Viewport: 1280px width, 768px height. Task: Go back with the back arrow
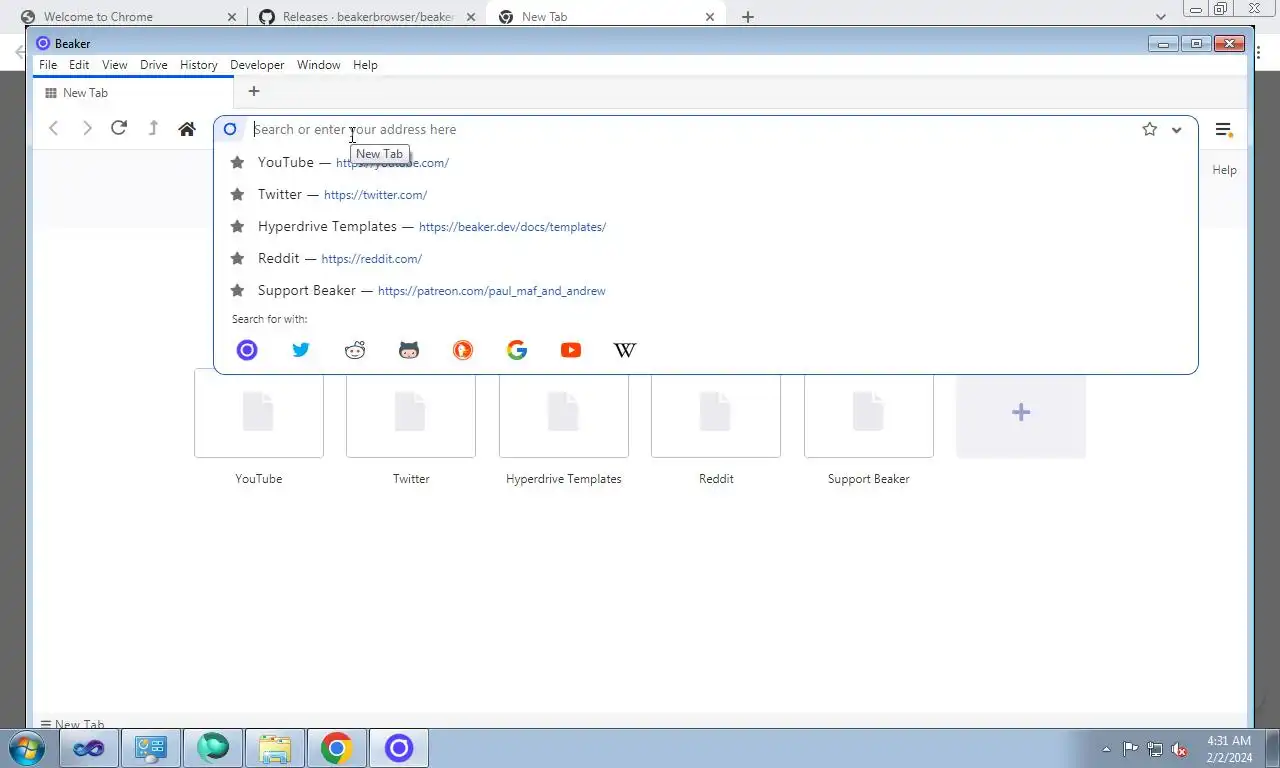pyautogui.click(x=54, y=128)
